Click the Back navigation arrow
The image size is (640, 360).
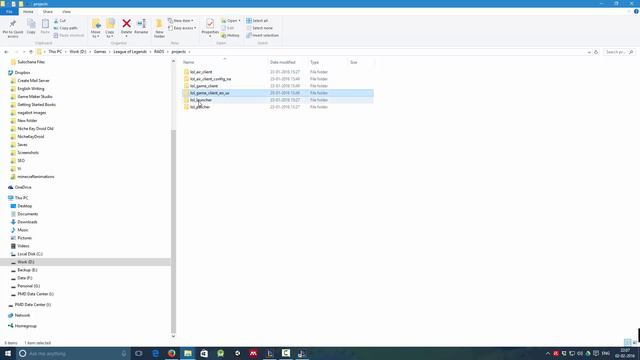tap(6, 52)
